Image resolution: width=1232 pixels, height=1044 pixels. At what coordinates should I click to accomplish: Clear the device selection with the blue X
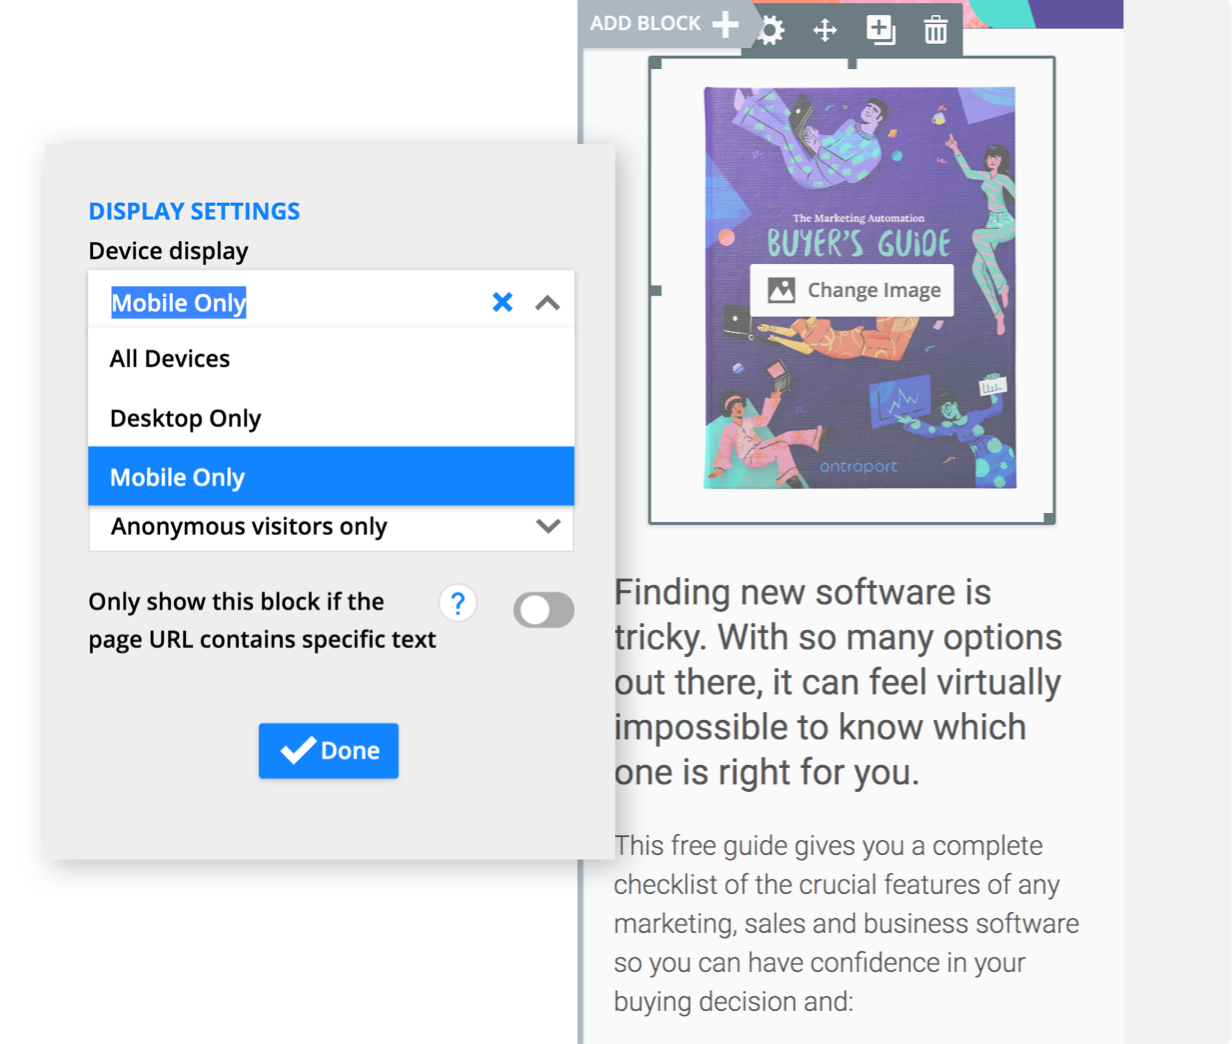[x=503, y=302]
